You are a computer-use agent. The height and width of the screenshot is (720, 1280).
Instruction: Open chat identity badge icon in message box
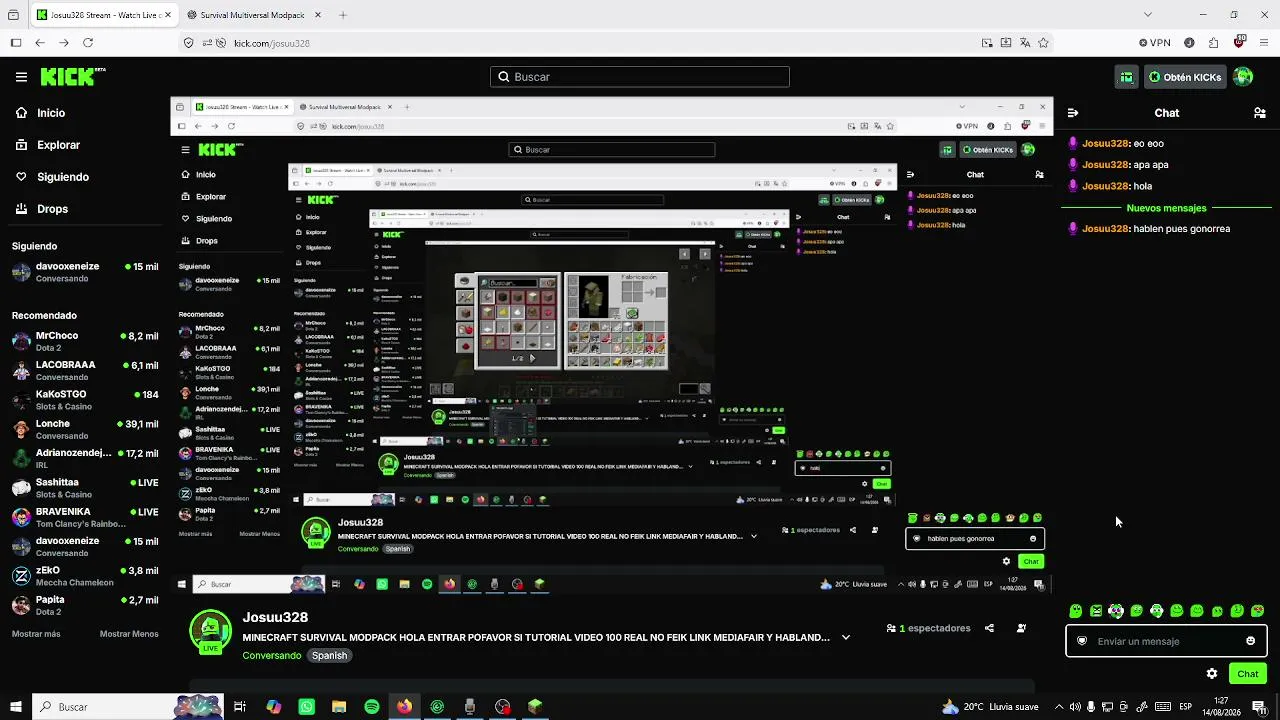(1081, 641)
